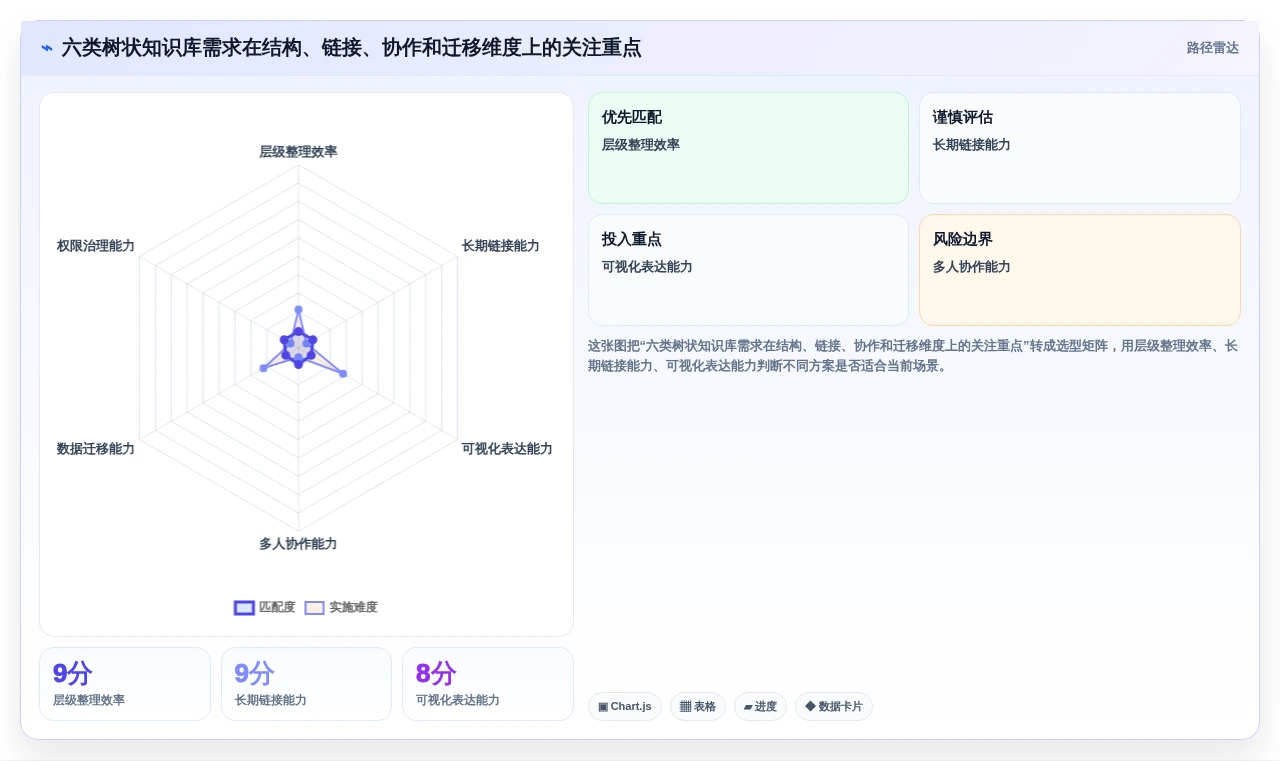The height and width of the screenshot is (761, 1280).
Task: Click the 实施难度 legend color box
Action: pyautogui.click(x=314, y=608)
